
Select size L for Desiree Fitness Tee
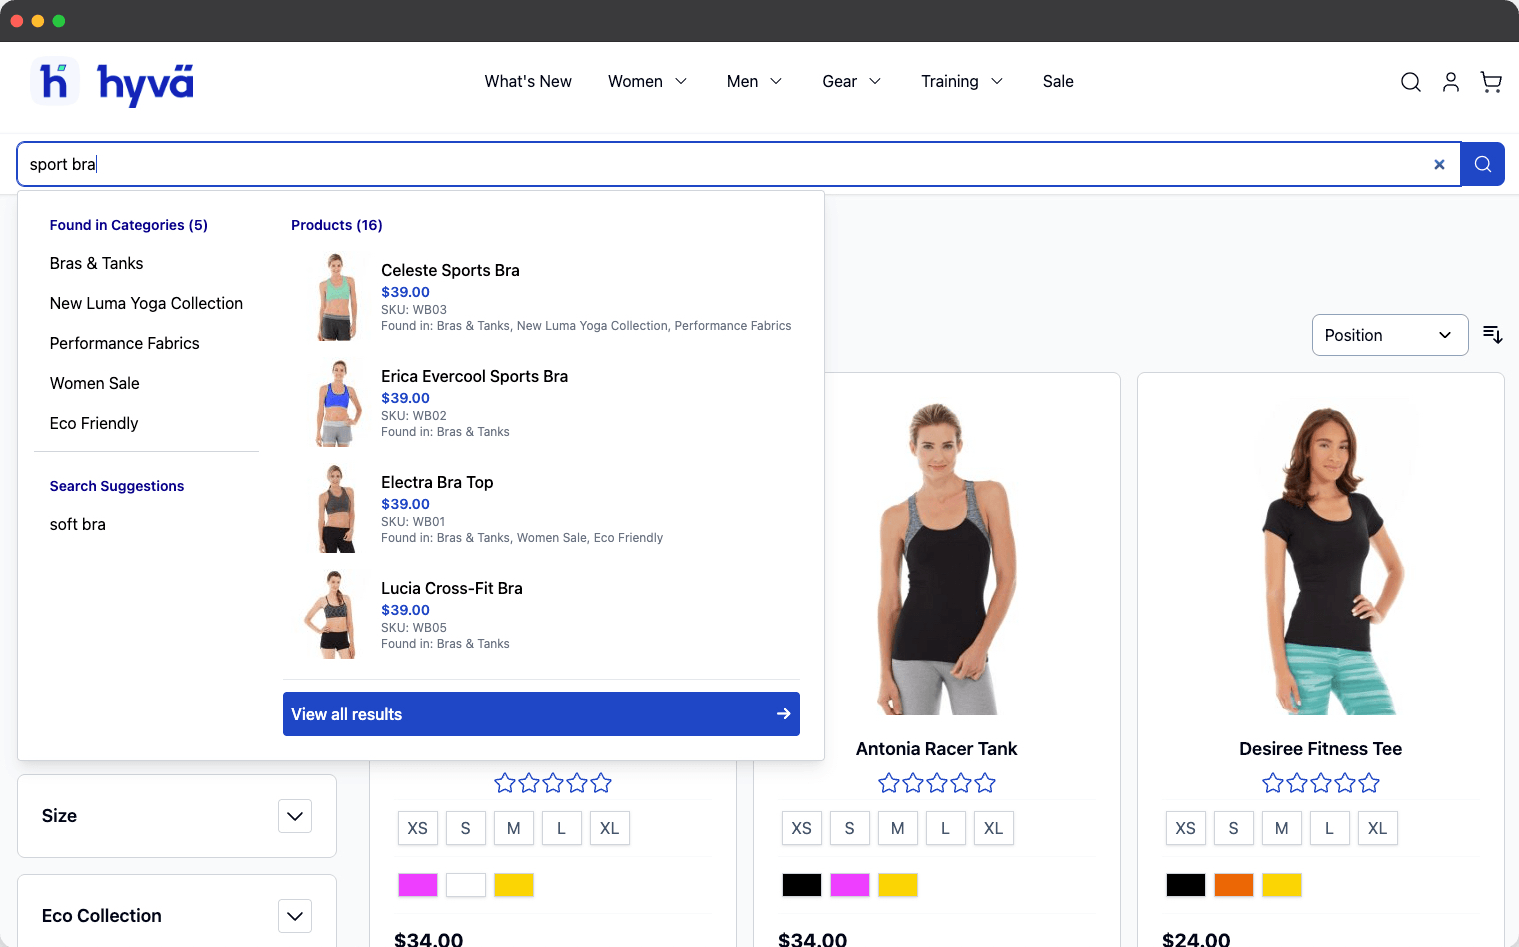tap(1329, 828)
